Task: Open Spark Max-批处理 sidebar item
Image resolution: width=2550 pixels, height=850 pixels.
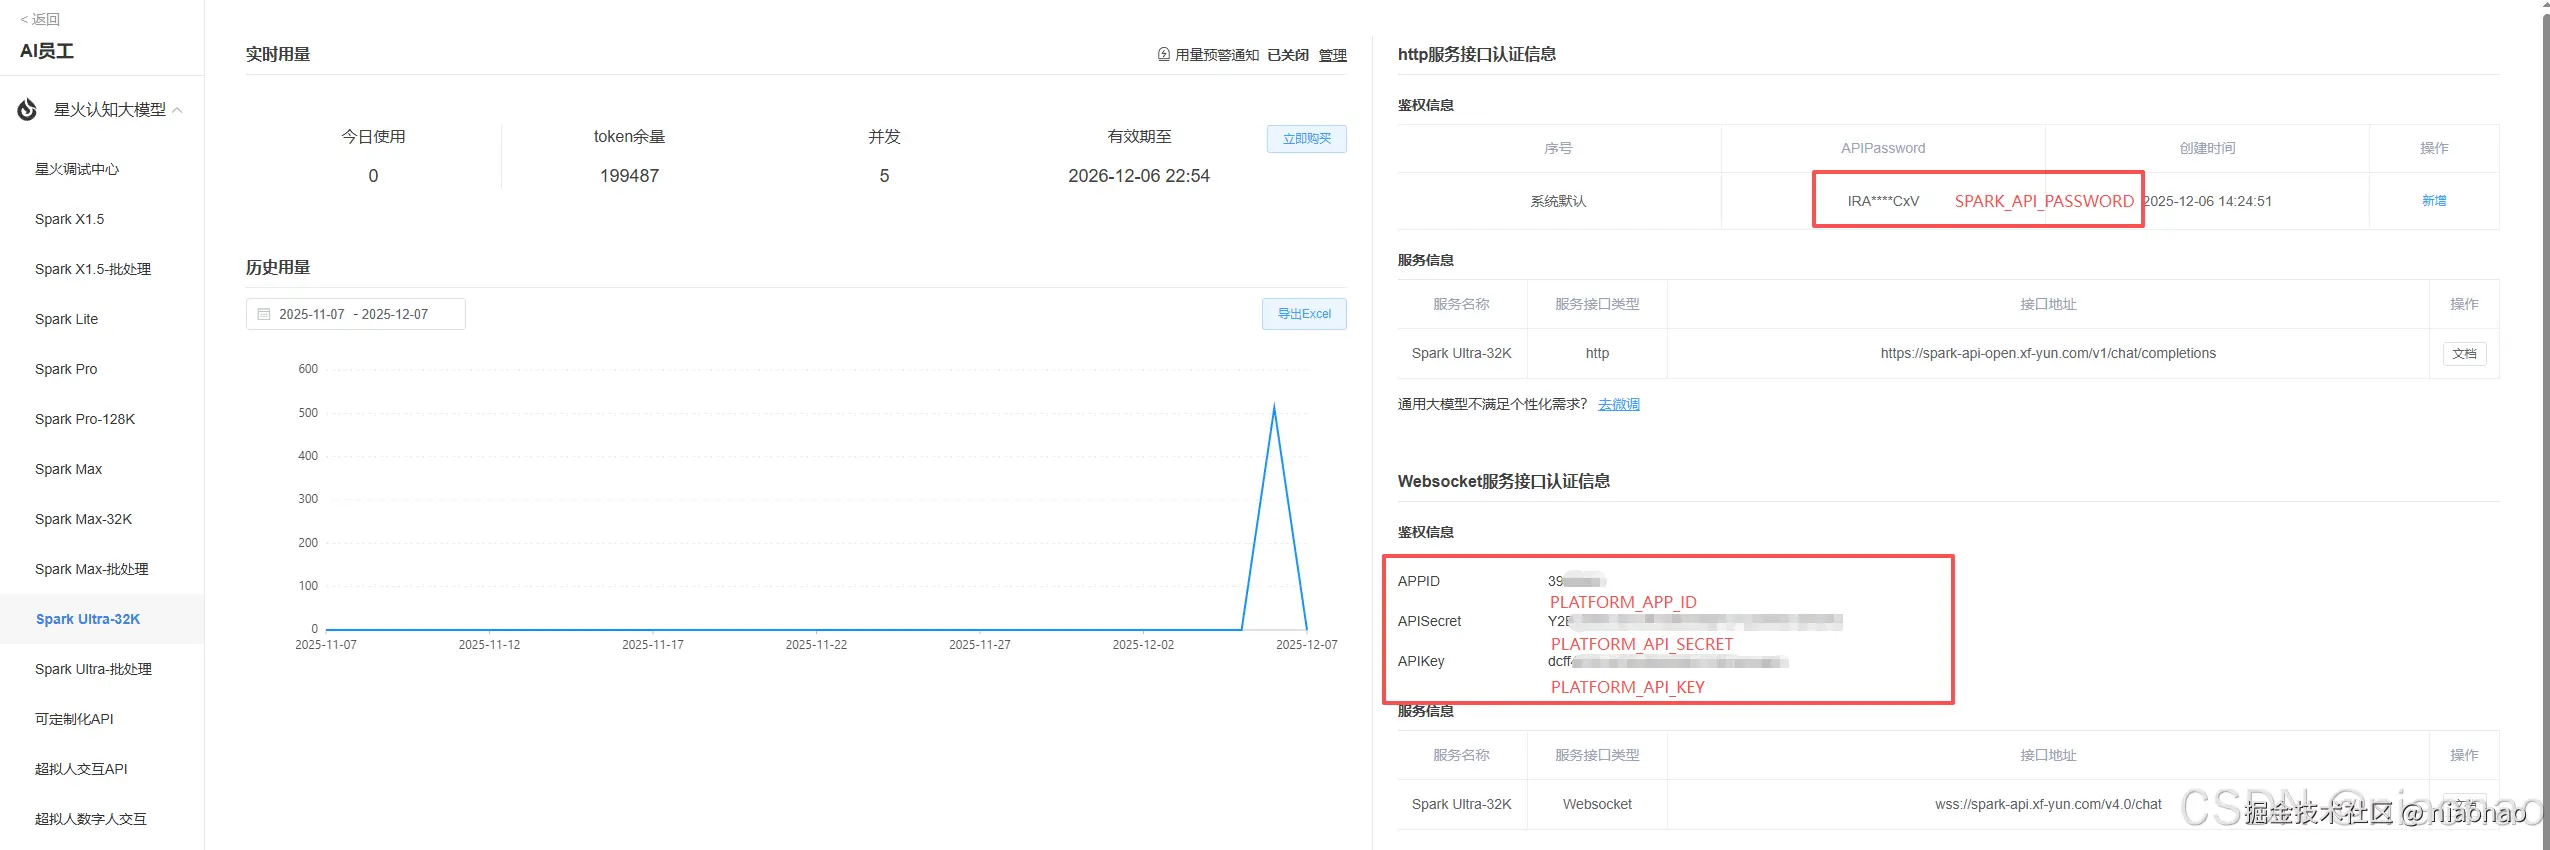Action: 91,569
